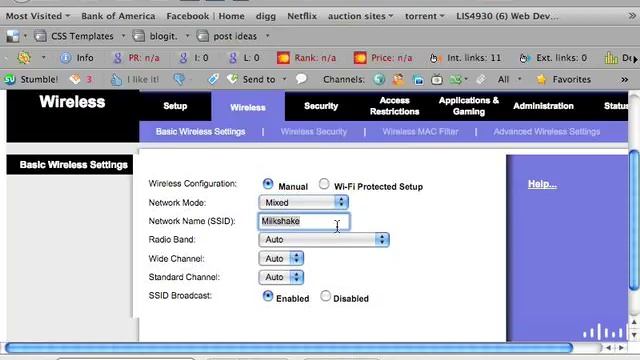This screenshot has width=640, height=360.
Task: Open the Applications & Gaming tab
Action: [469, 106]
